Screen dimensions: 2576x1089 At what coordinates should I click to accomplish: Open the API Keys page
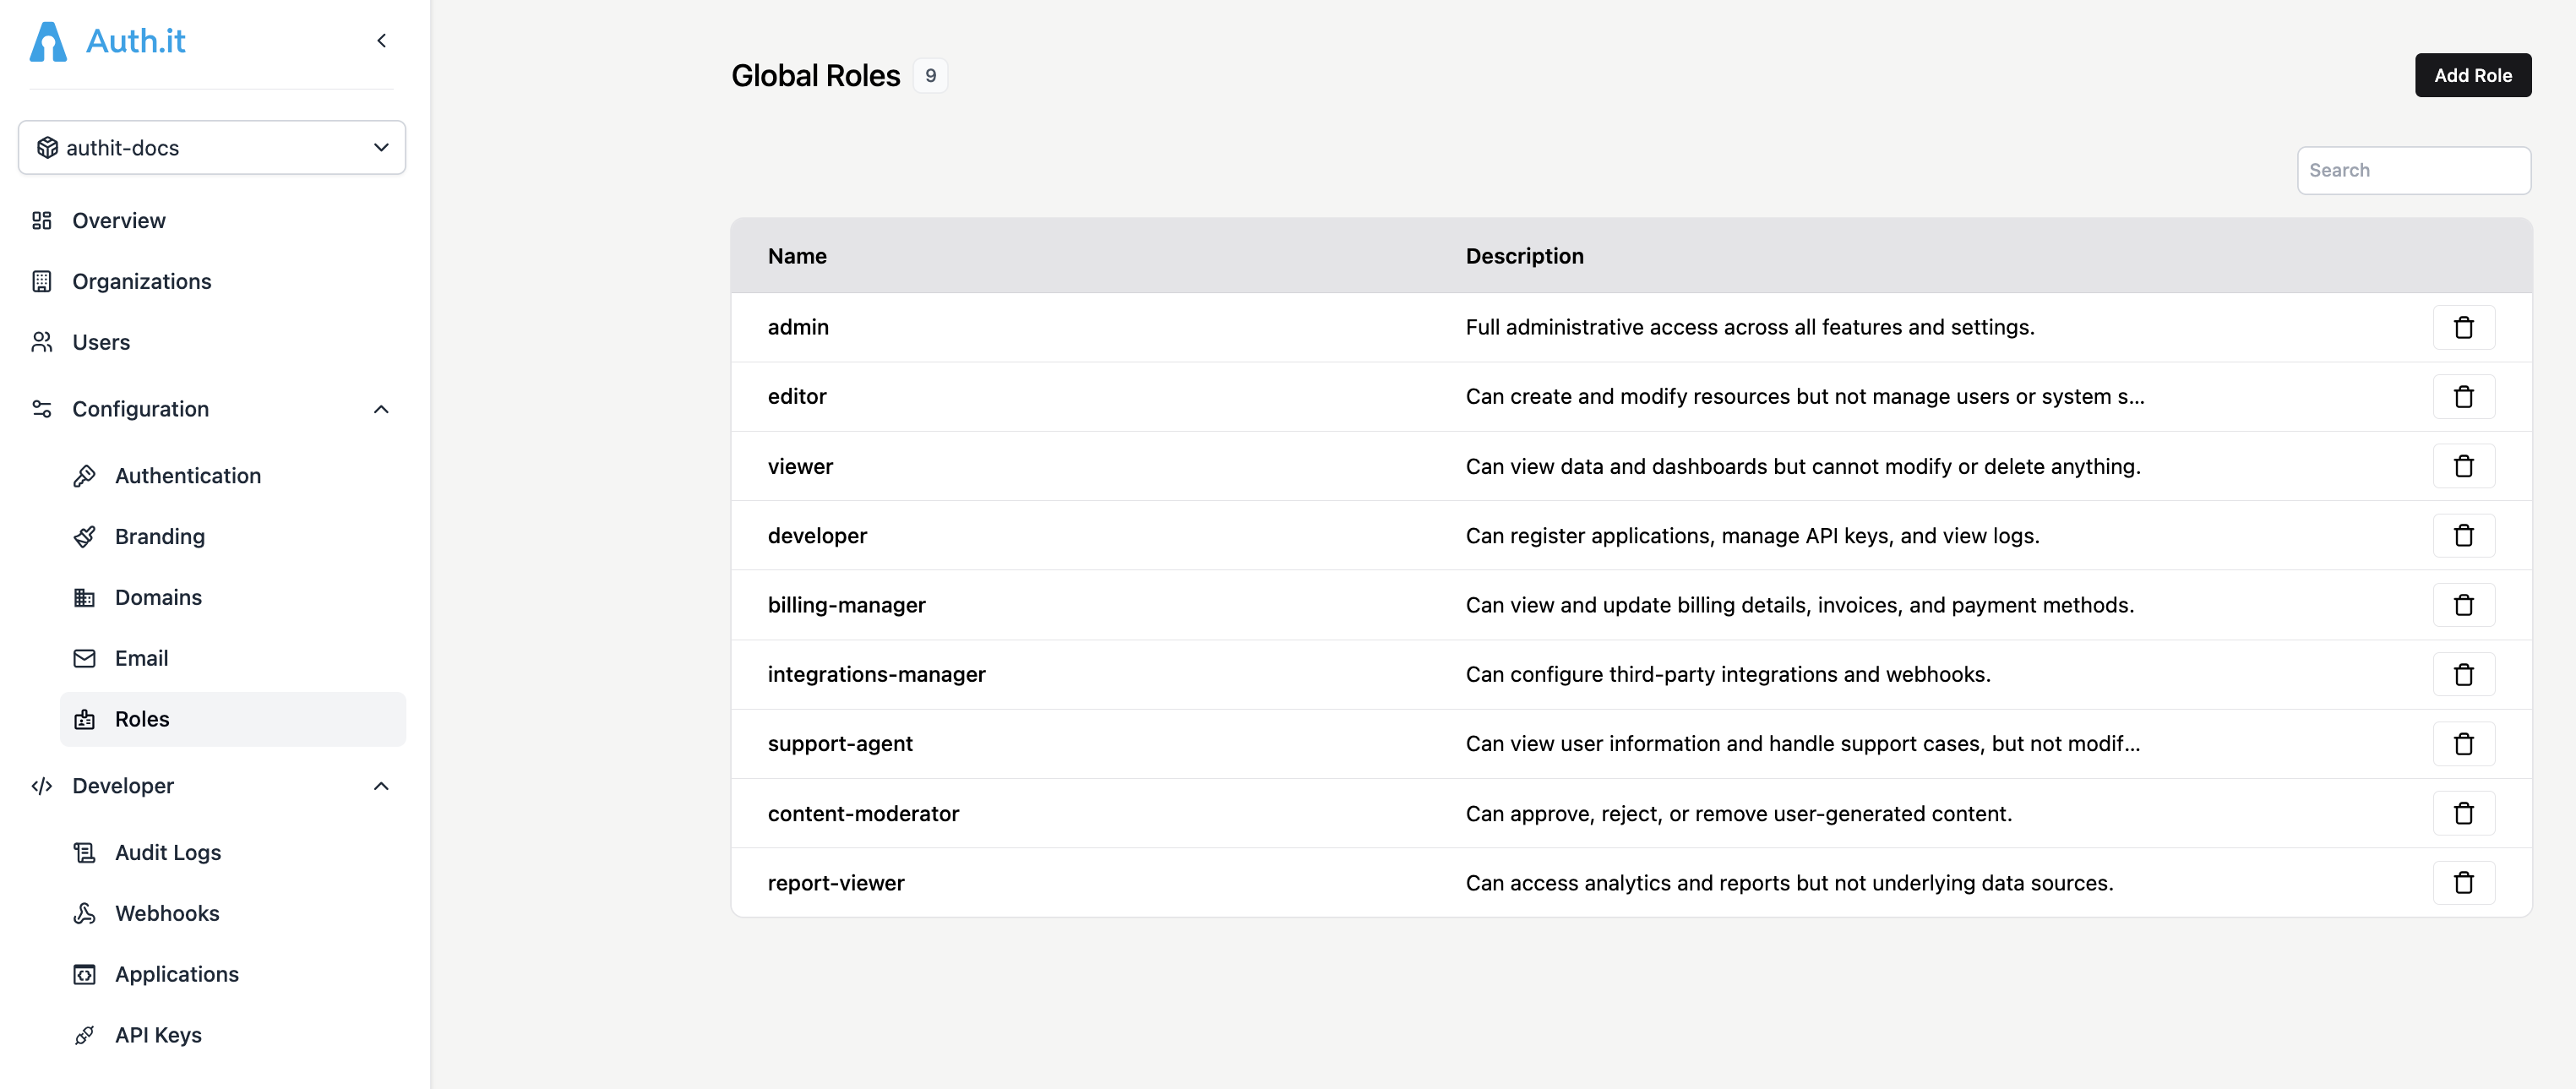158,1035
